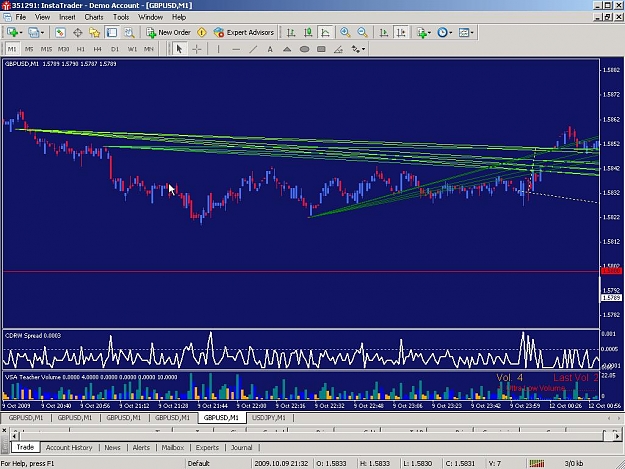
Task: Select the Vertical Line drawing tool
Action: pyautogui.click(x=218, y=49)
